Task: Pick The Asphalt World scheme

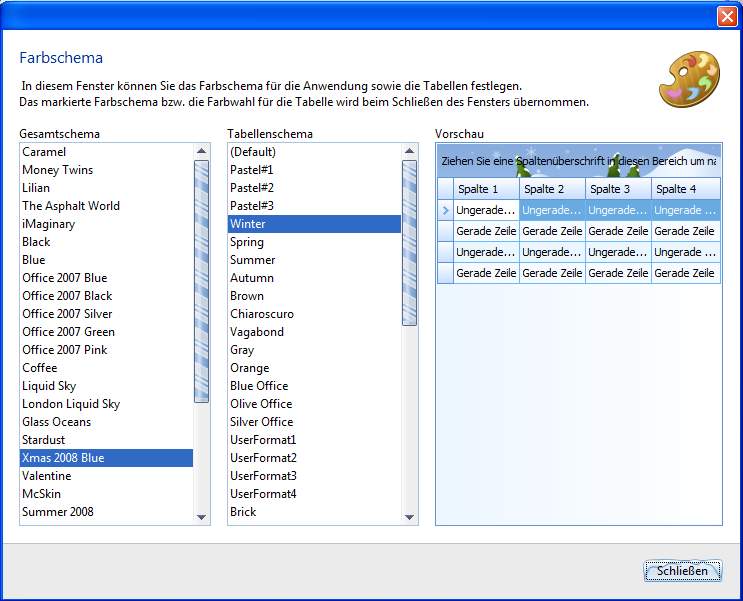Action: click(107, 206)
